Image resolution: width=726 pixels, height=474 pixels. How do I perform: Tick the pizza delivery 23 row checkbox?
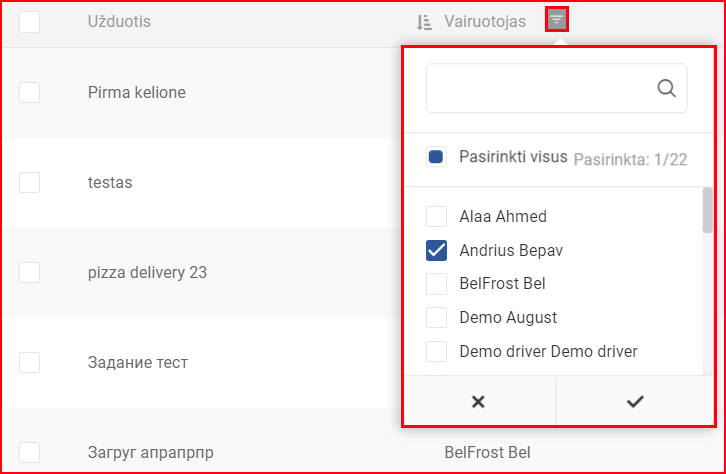tap(29, 272)
